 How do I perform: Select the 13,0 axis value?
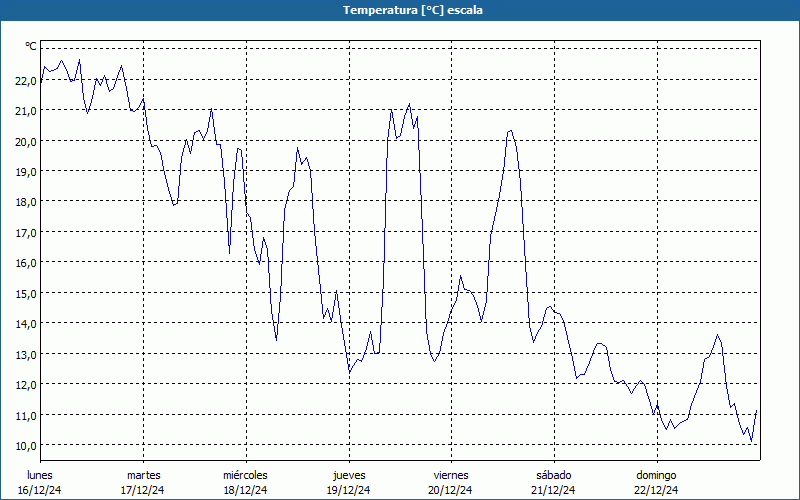(x=26, y=355)
